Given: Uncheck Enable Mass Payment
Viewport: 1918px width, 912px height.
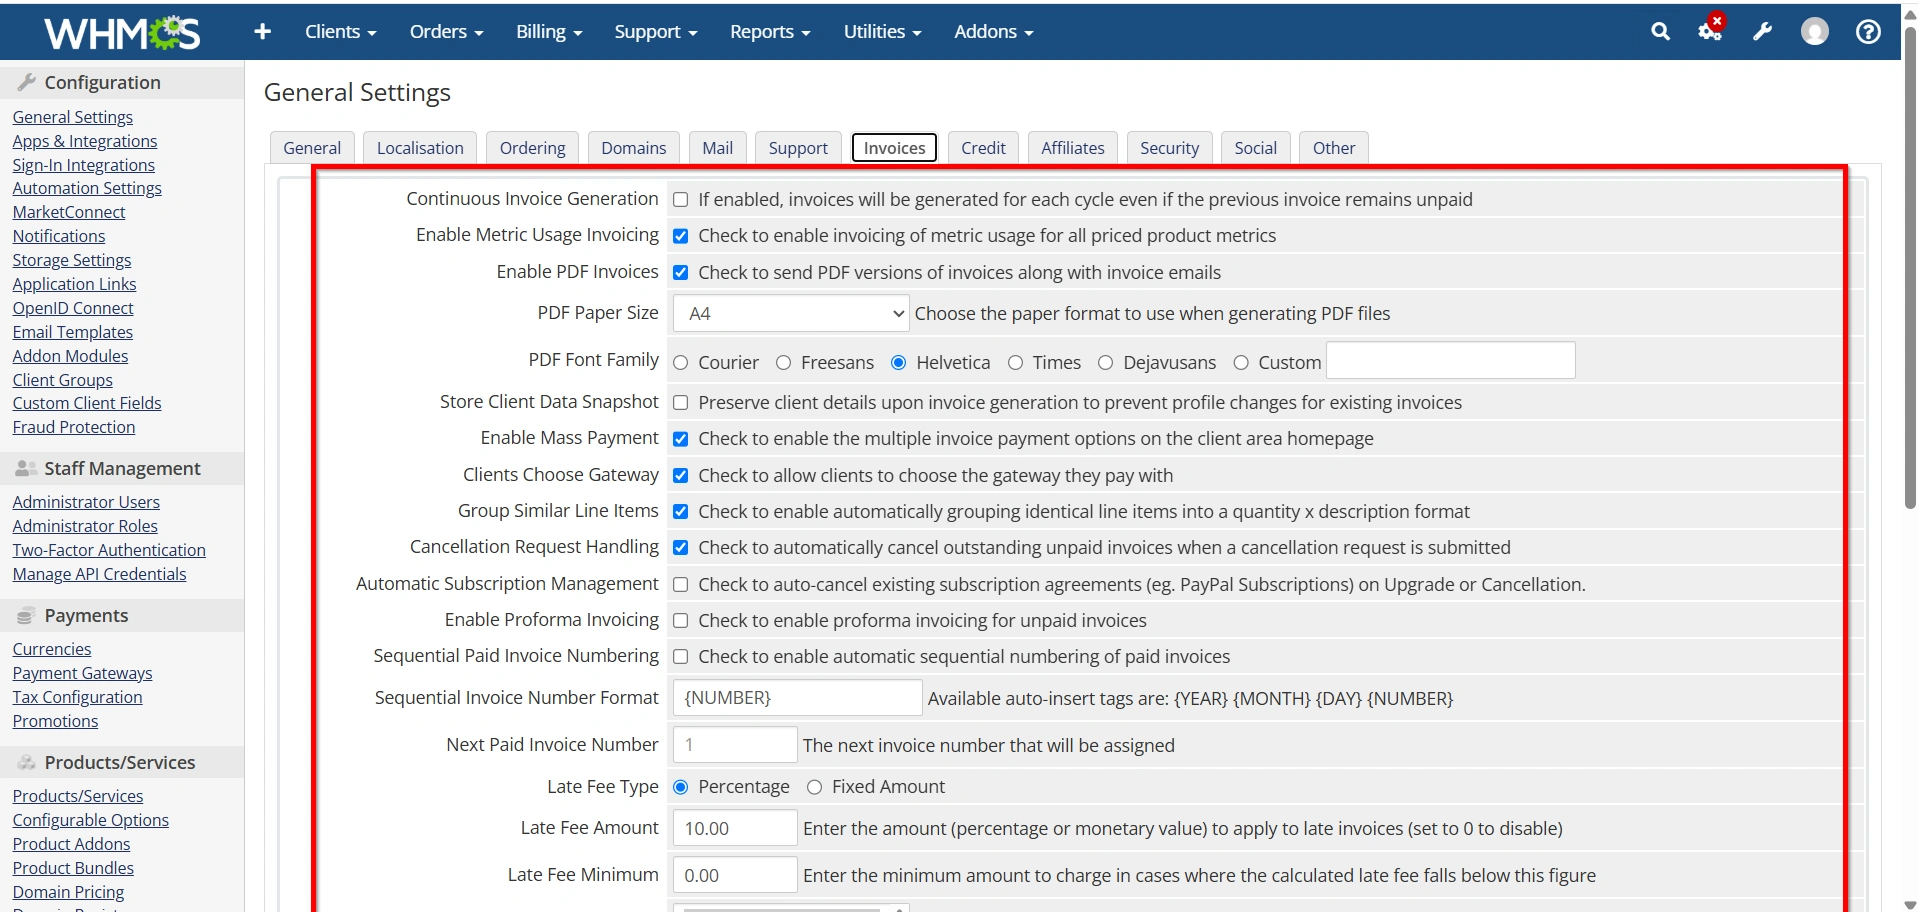Looking at the screenshot, I should click(x=681, y=439).
